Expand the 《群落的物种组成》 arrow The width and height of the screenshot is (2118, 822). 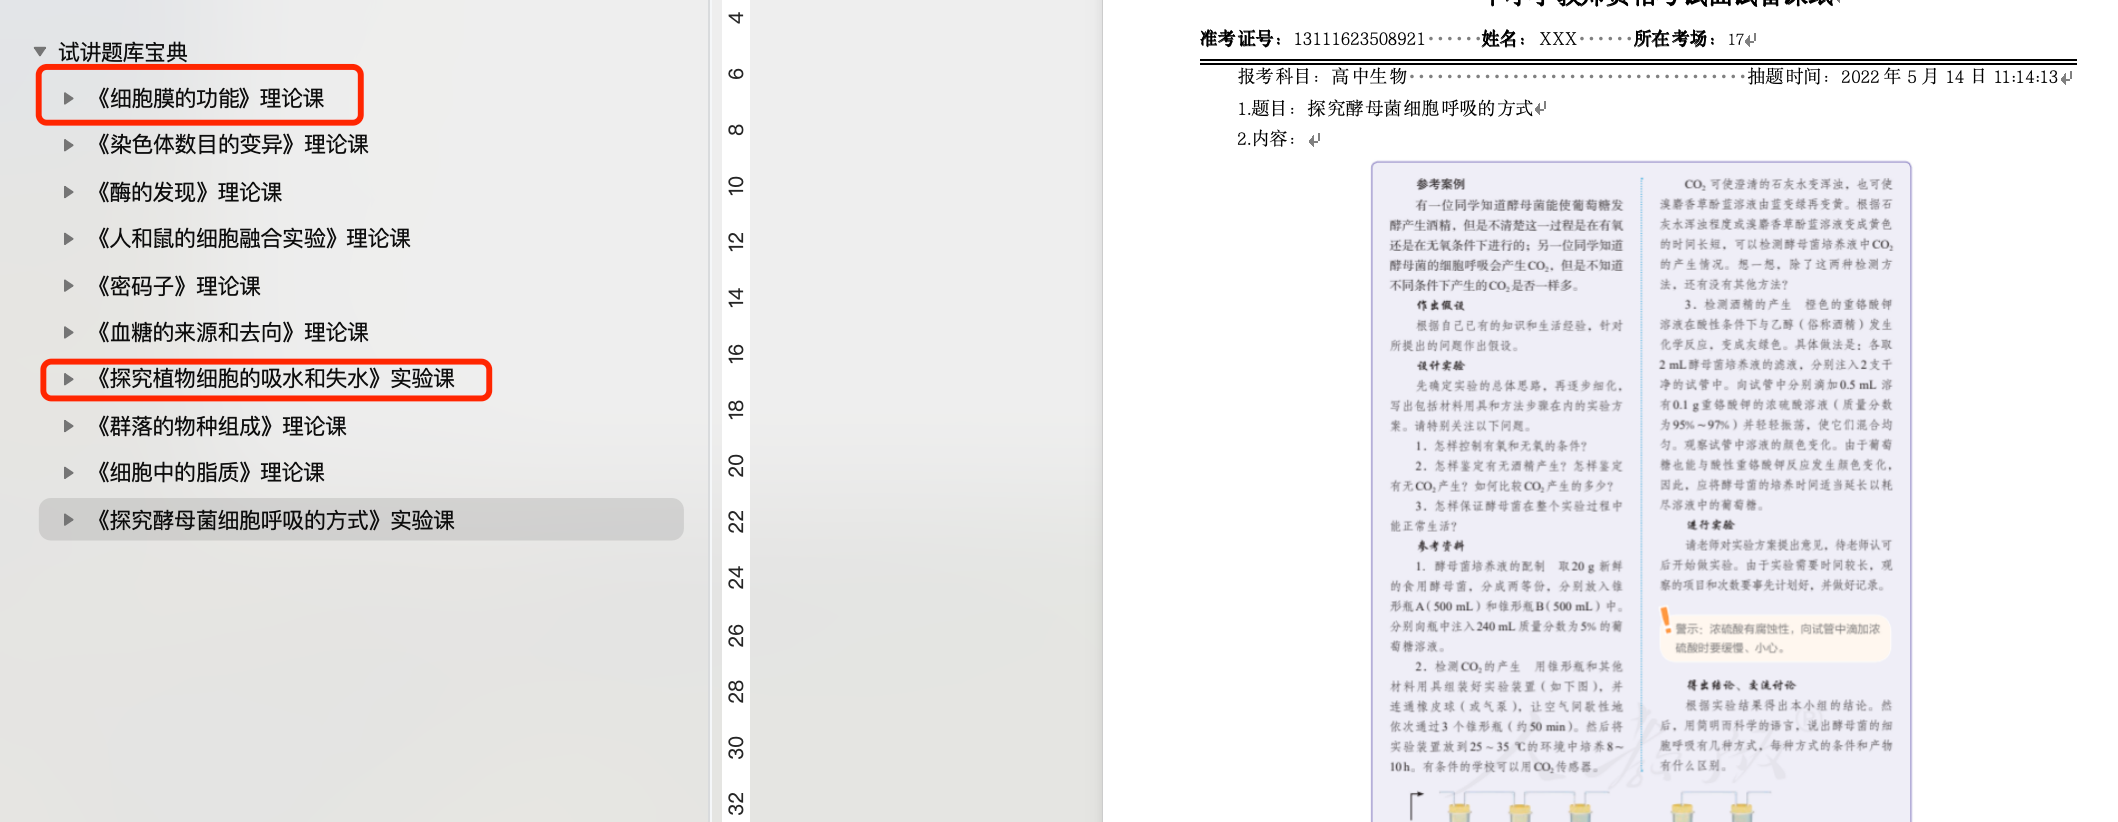click(x=68, y=426)
